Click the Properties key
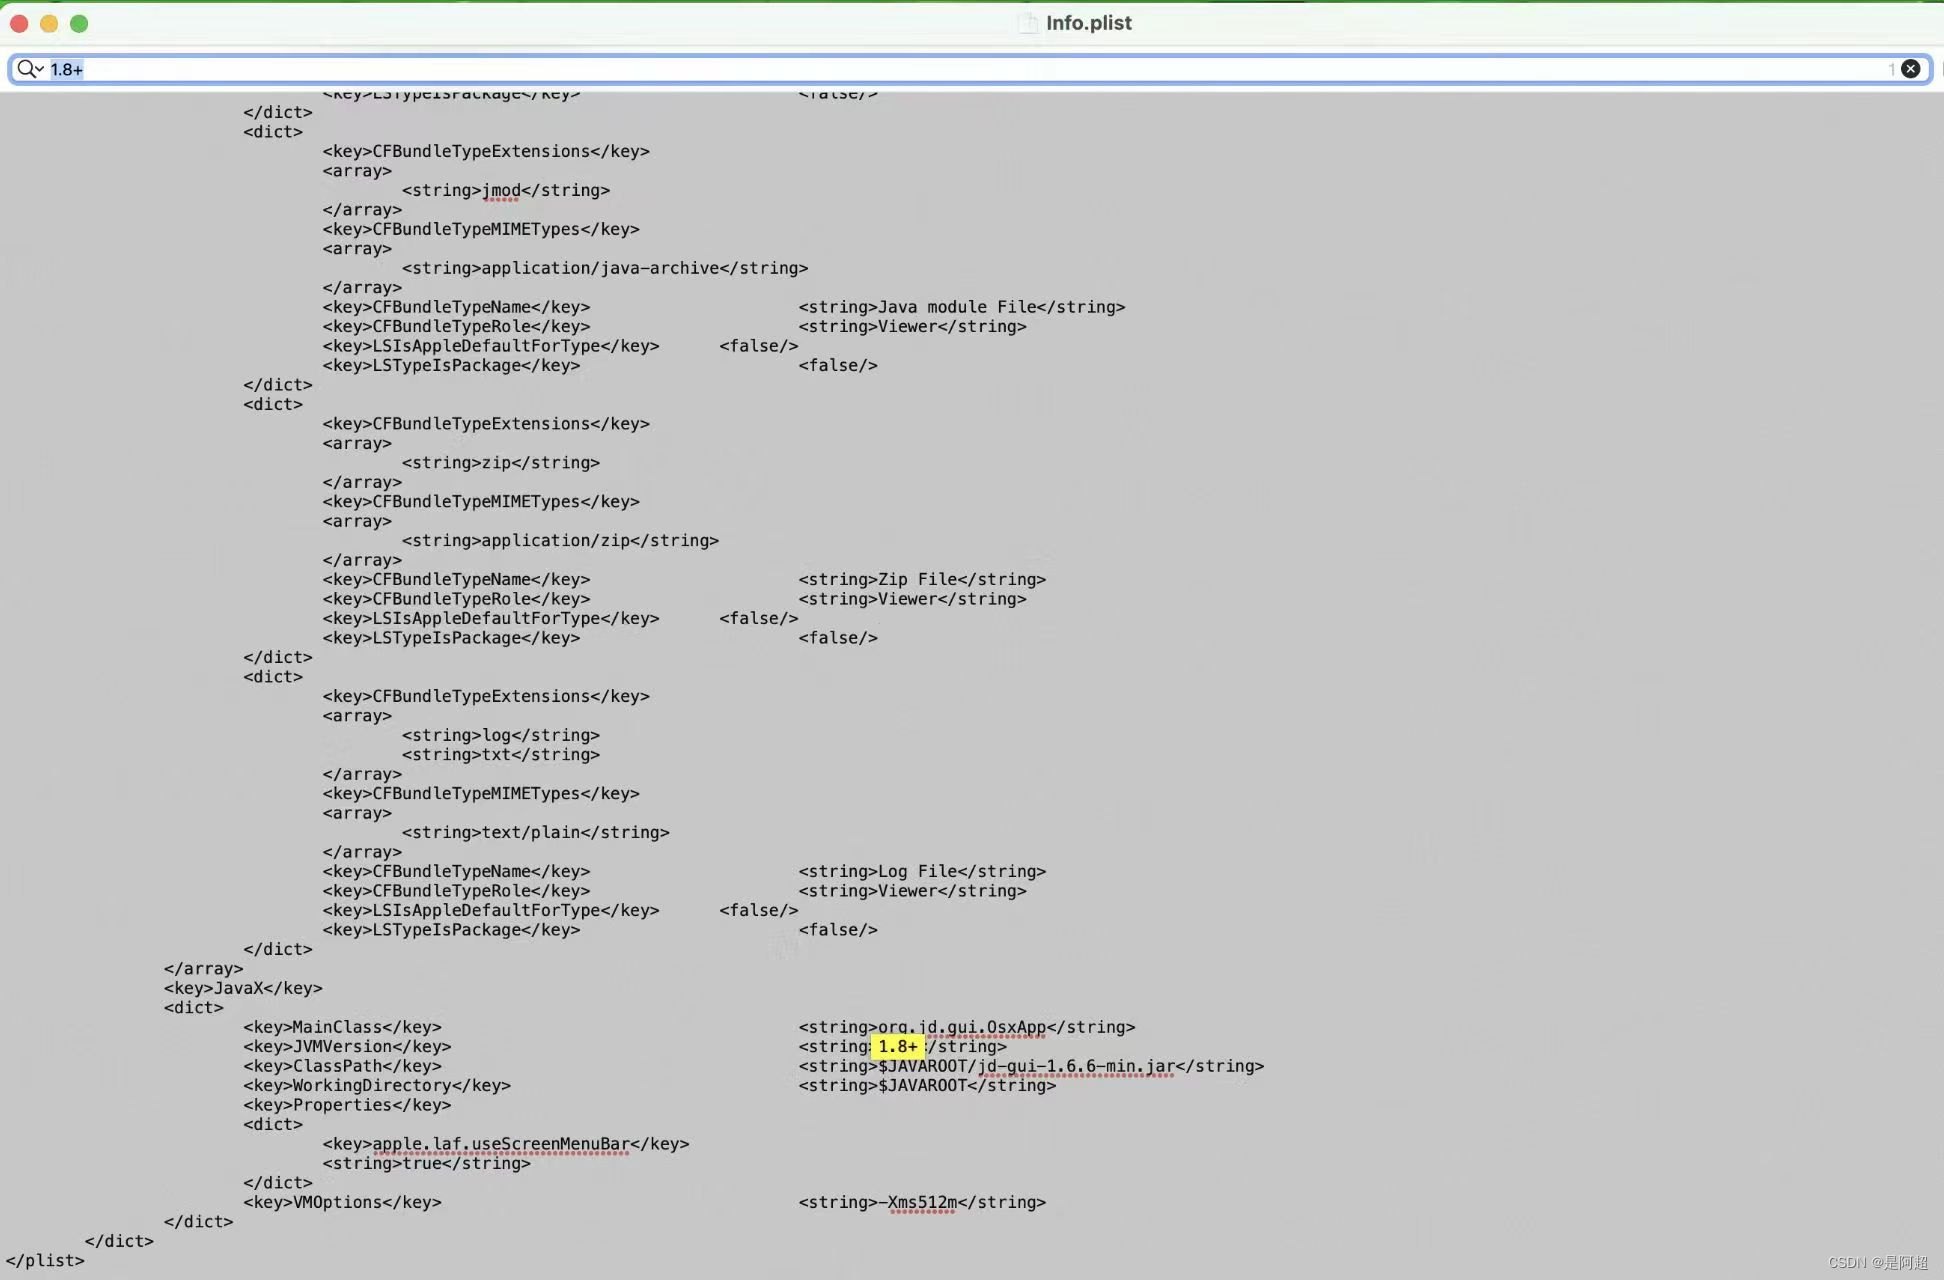The height and width of the screenshot is (1280, 1944). (x=347, y=1105)
